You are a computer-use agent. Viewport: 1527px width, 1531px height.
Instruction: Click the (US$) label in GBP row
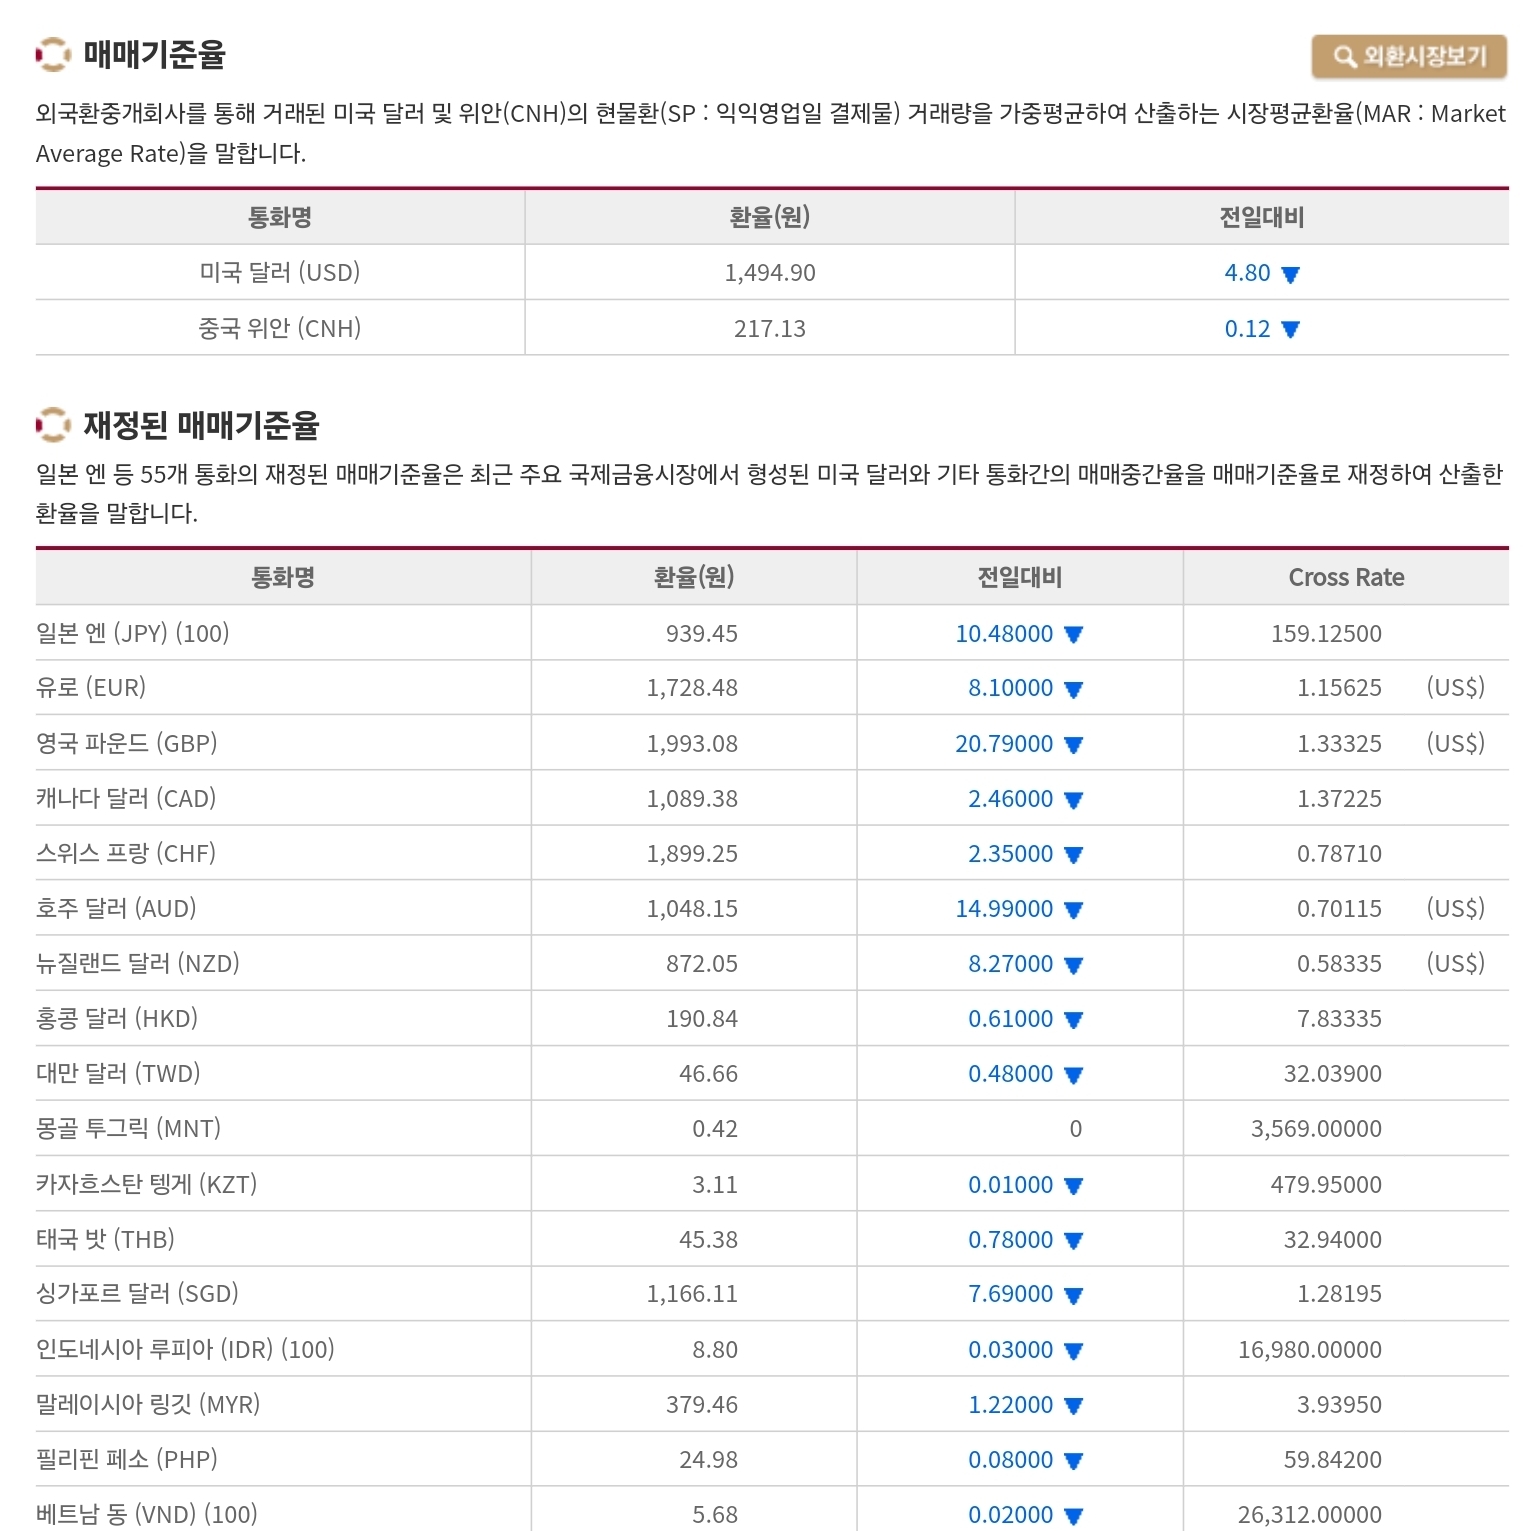click(x=1455, y=743)
